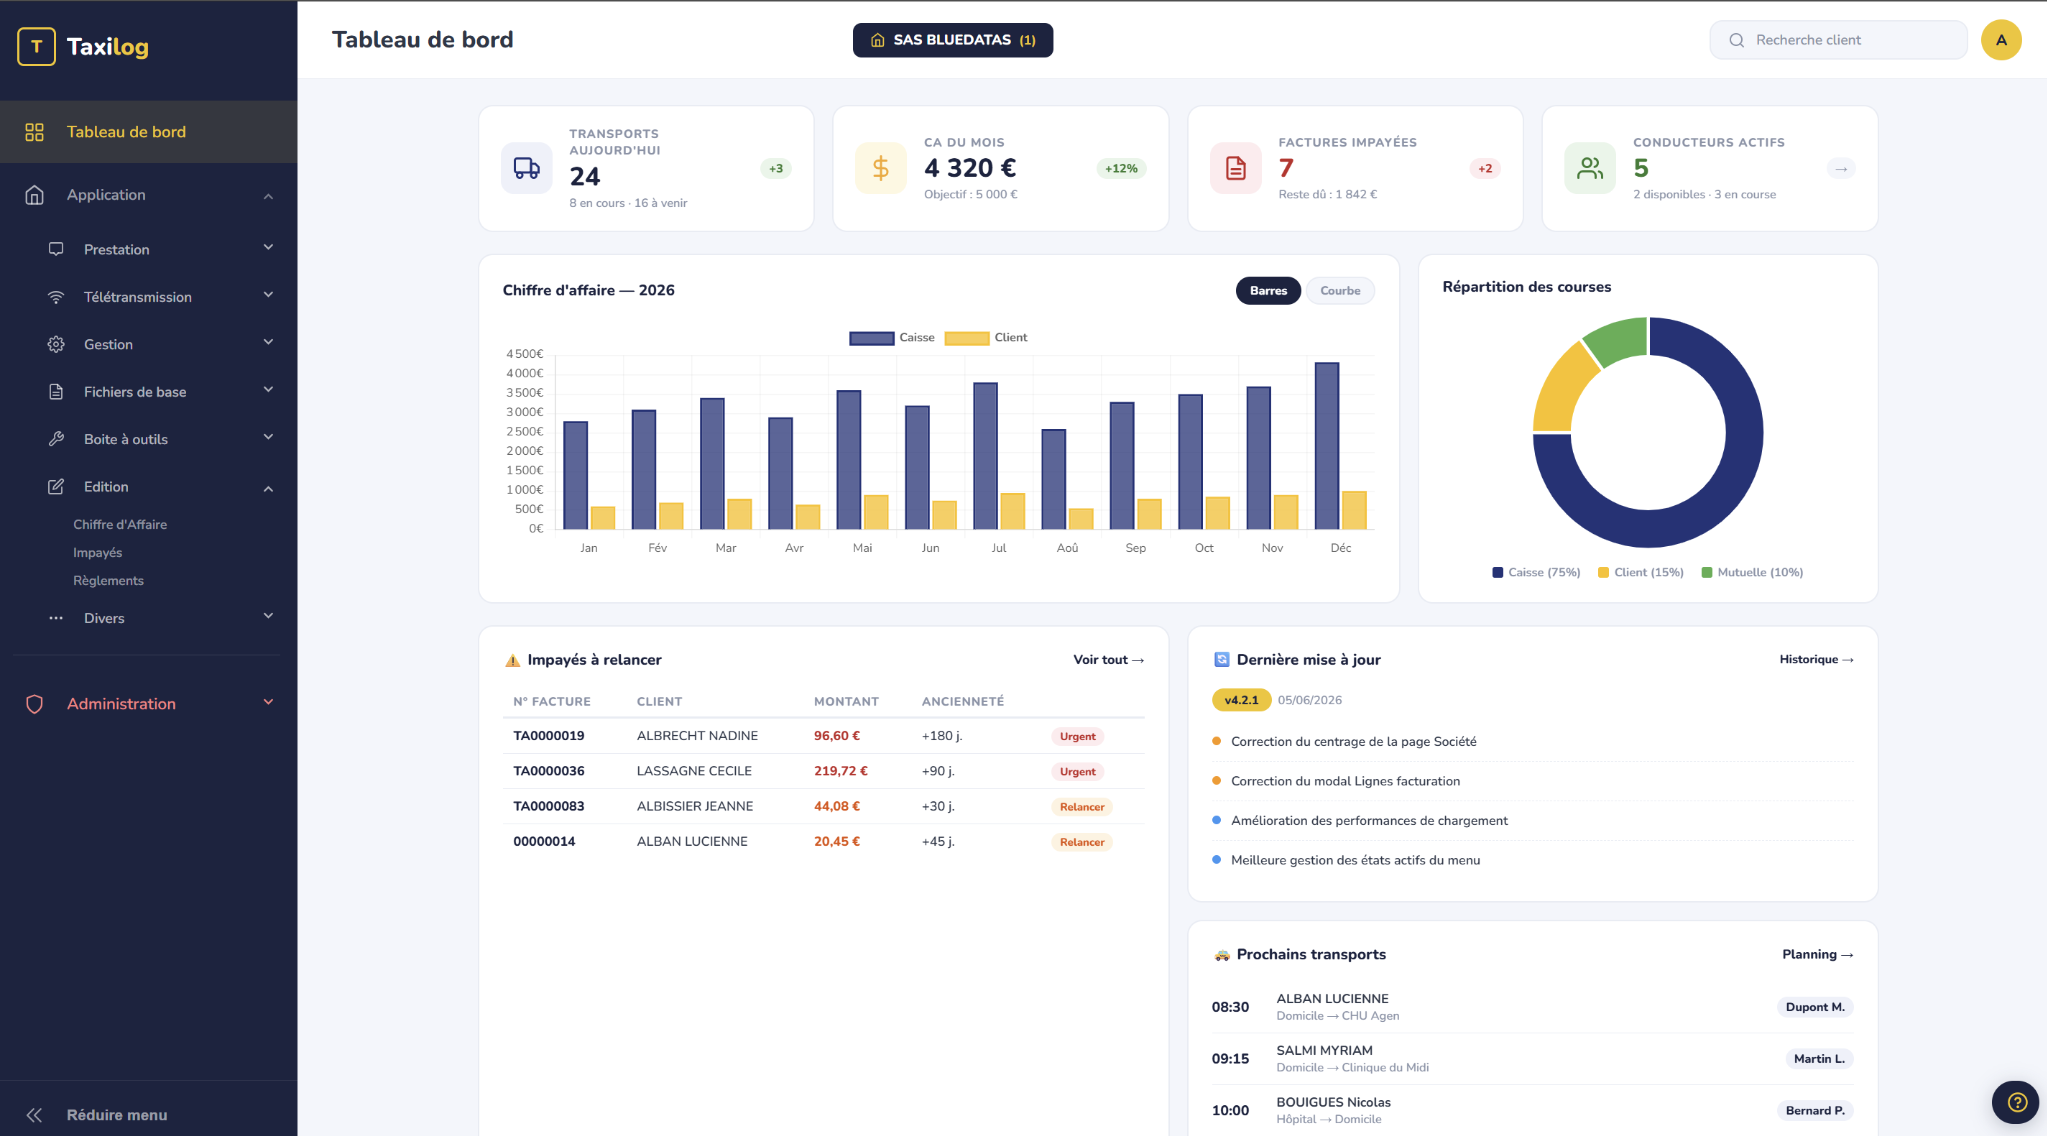Click the Boite à outils wrench icon

pyautogui.click(x=56, y=439)
